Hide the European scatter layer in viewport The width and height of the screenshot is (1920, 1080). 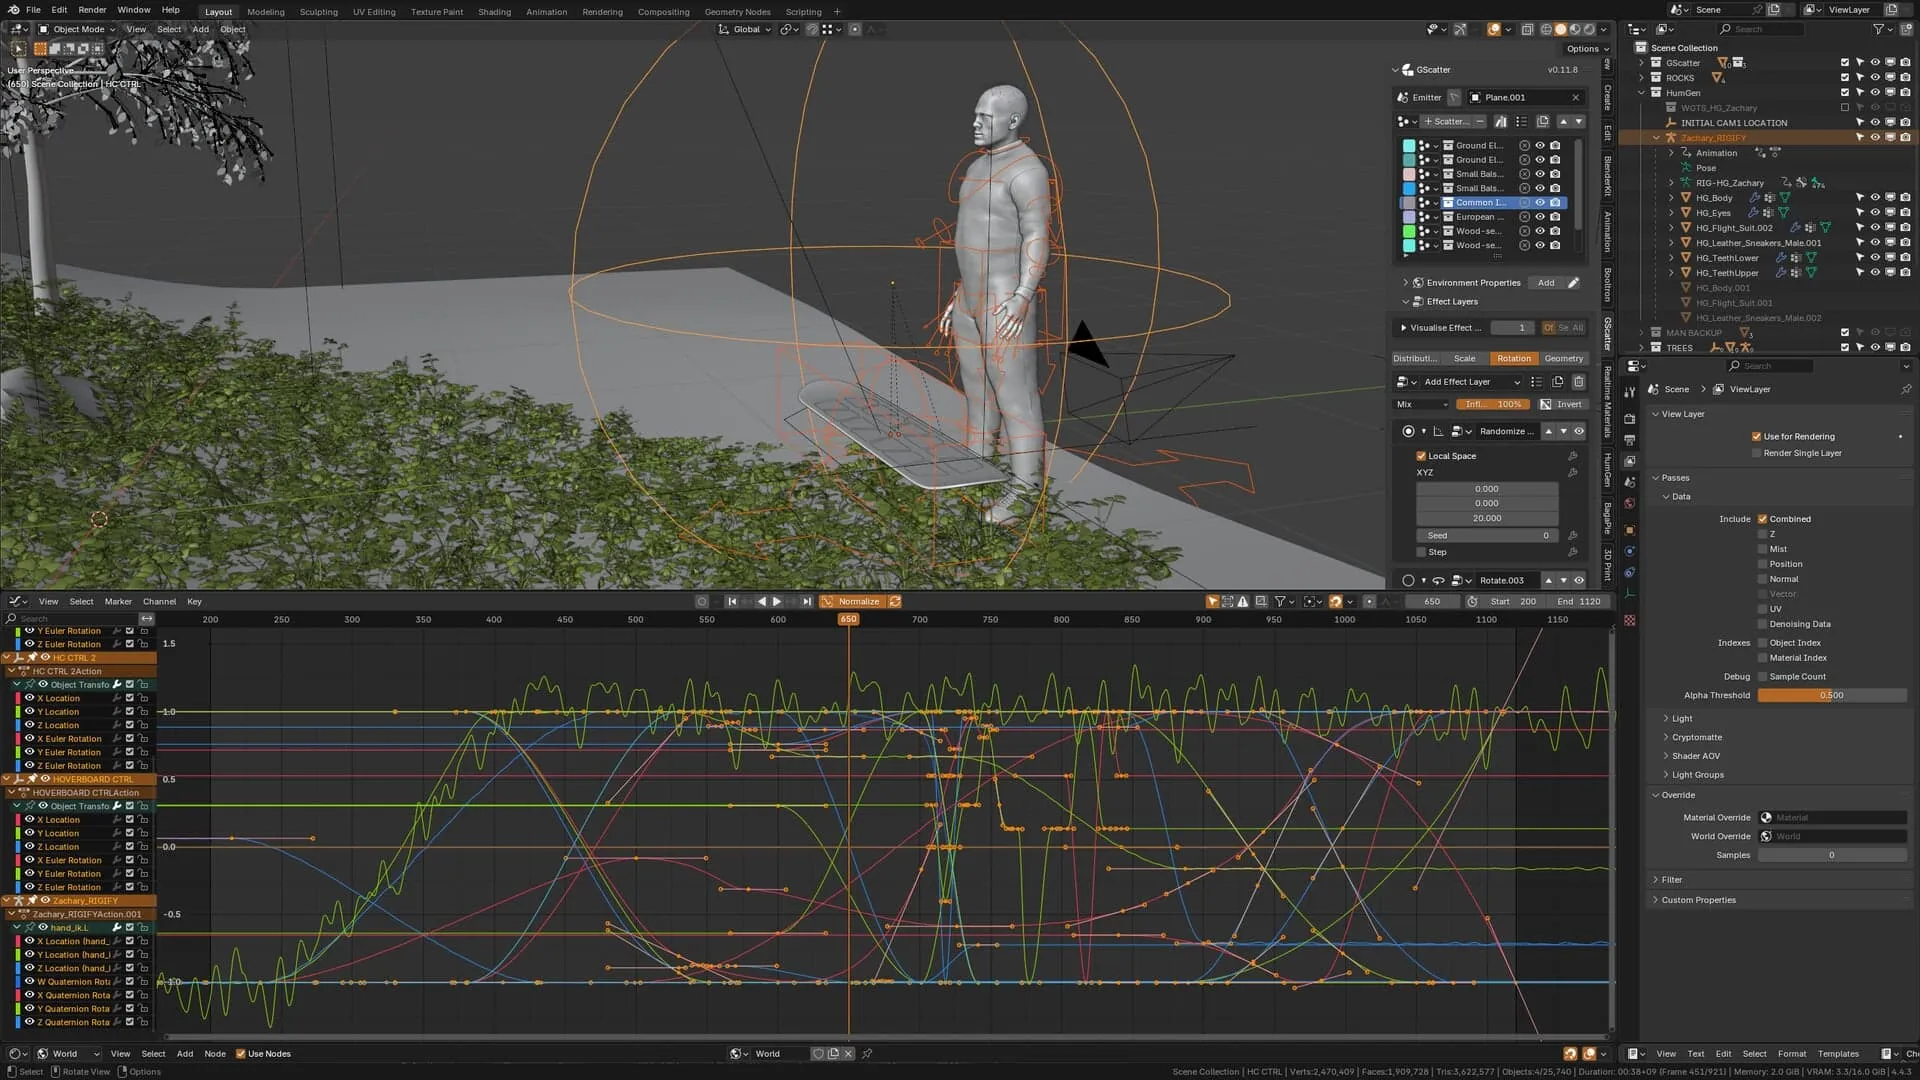[x=1540, y=217]
